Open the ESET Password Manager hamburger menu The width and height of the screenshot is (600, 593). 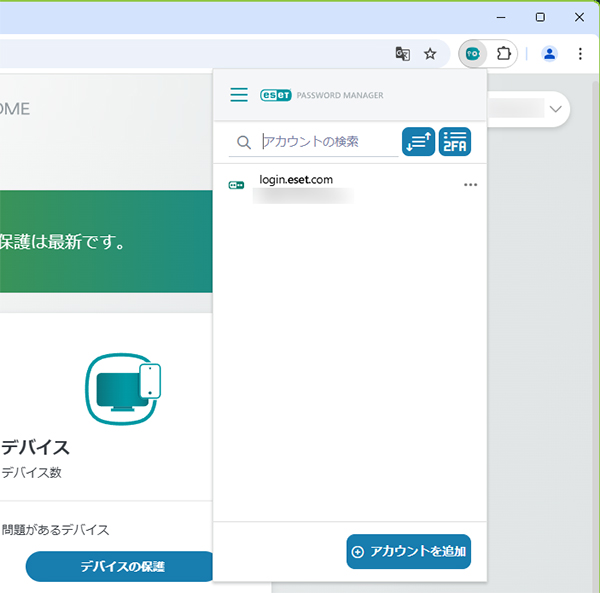coord(239,94)
